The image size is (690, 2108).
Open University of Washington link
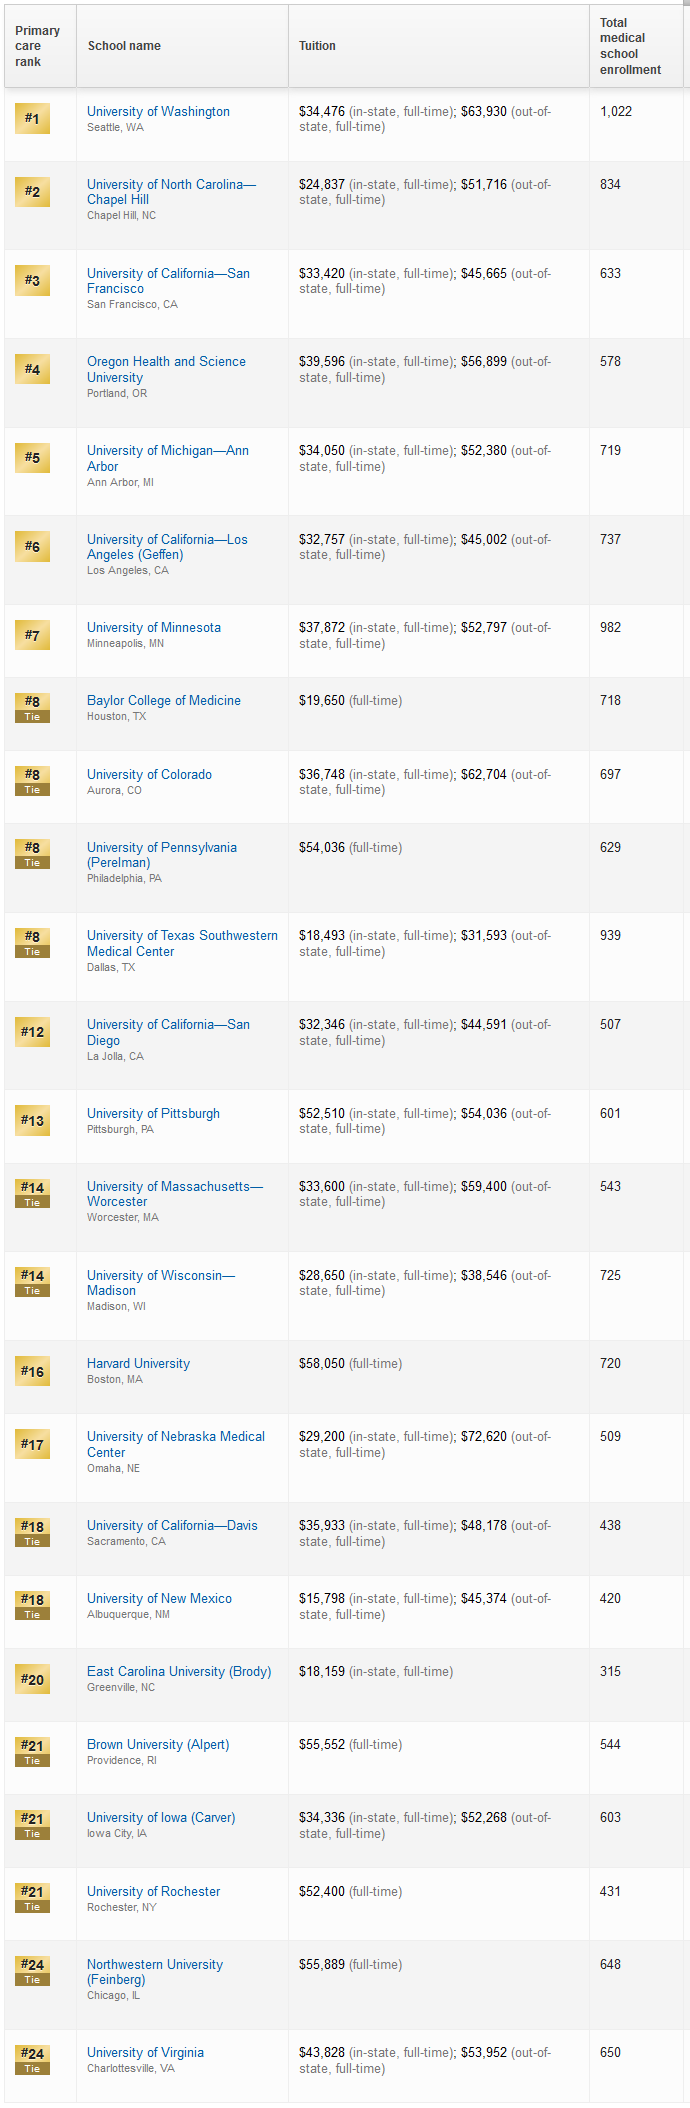[x=158, y=112]
